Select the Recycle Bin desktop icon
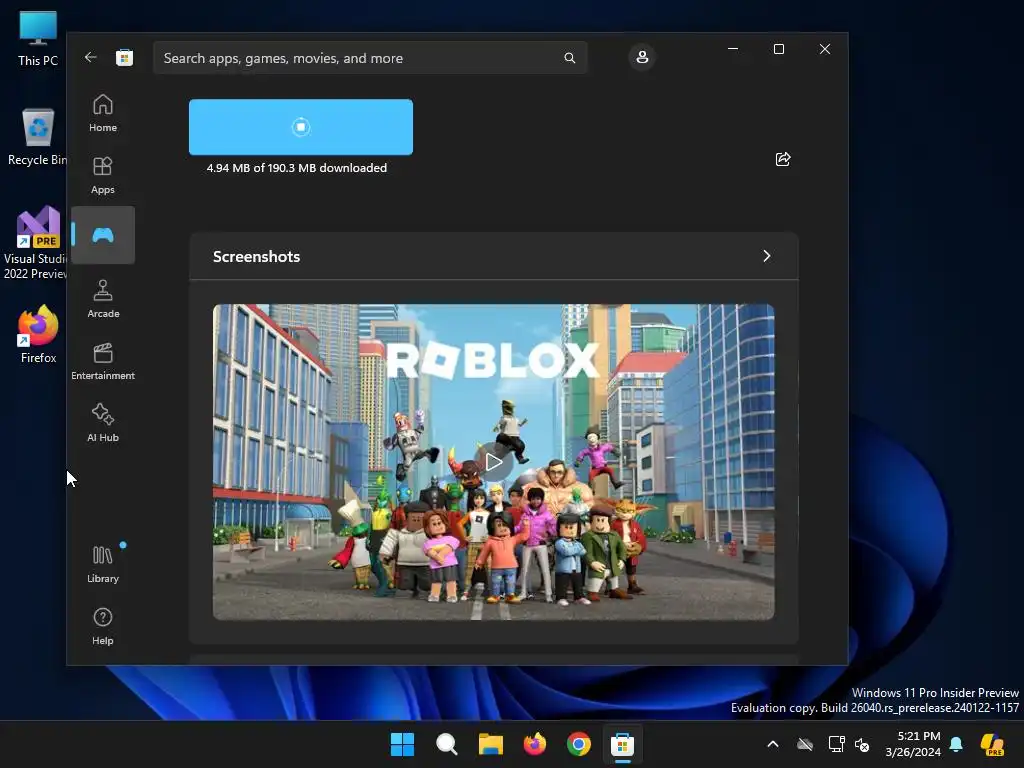This screenshot has height=768, width=1024. pos(38,137)
